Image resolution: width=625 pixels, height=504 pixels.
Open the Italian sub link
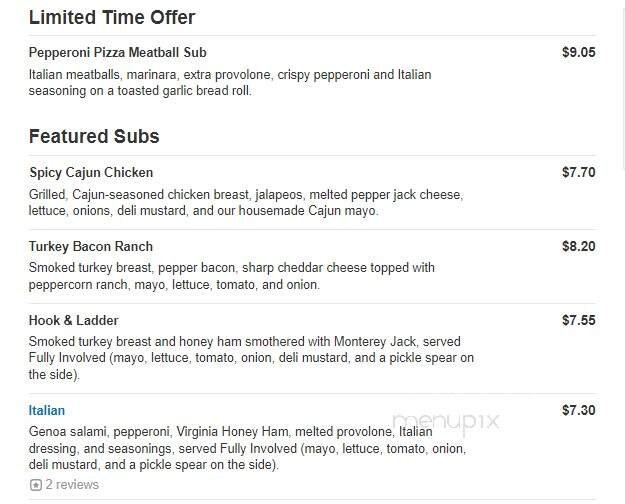[47, 411]
